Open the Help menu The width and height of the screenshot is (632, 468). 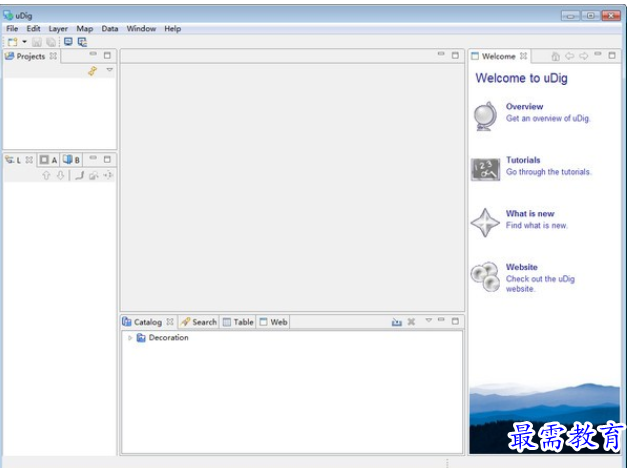tap(173, 29)
